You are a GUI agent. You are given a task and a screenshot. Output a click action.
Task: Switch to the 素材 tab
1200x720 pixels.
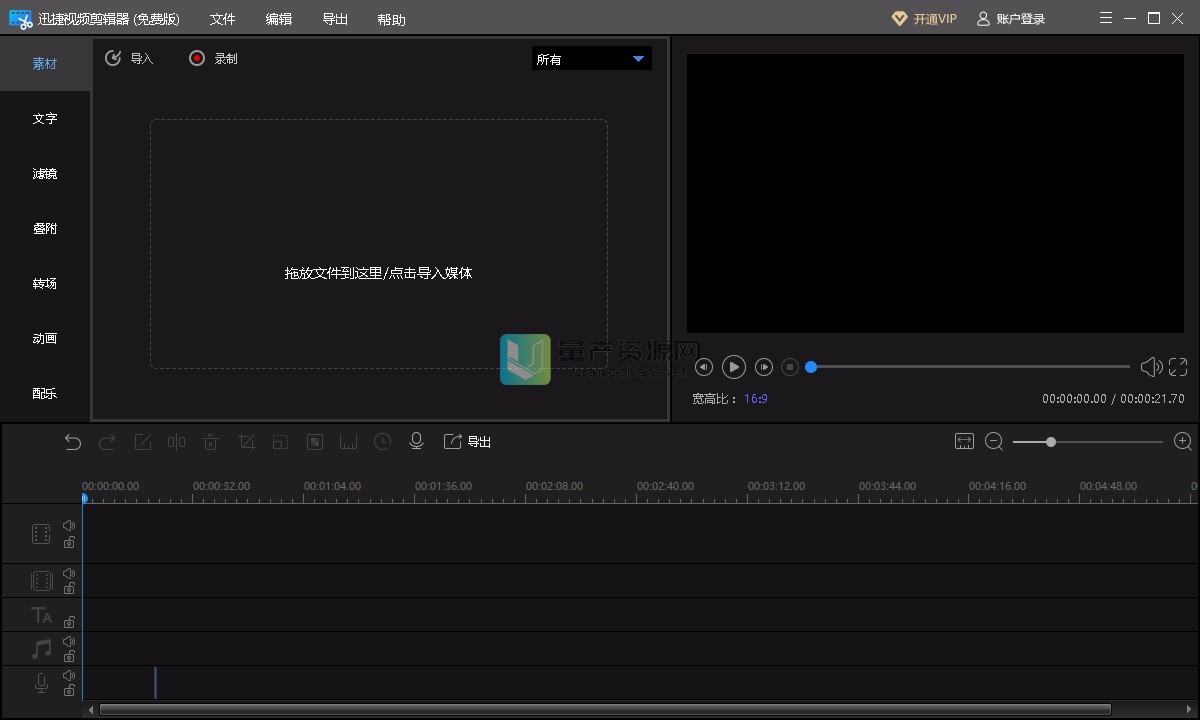click(x=45, y=64)
